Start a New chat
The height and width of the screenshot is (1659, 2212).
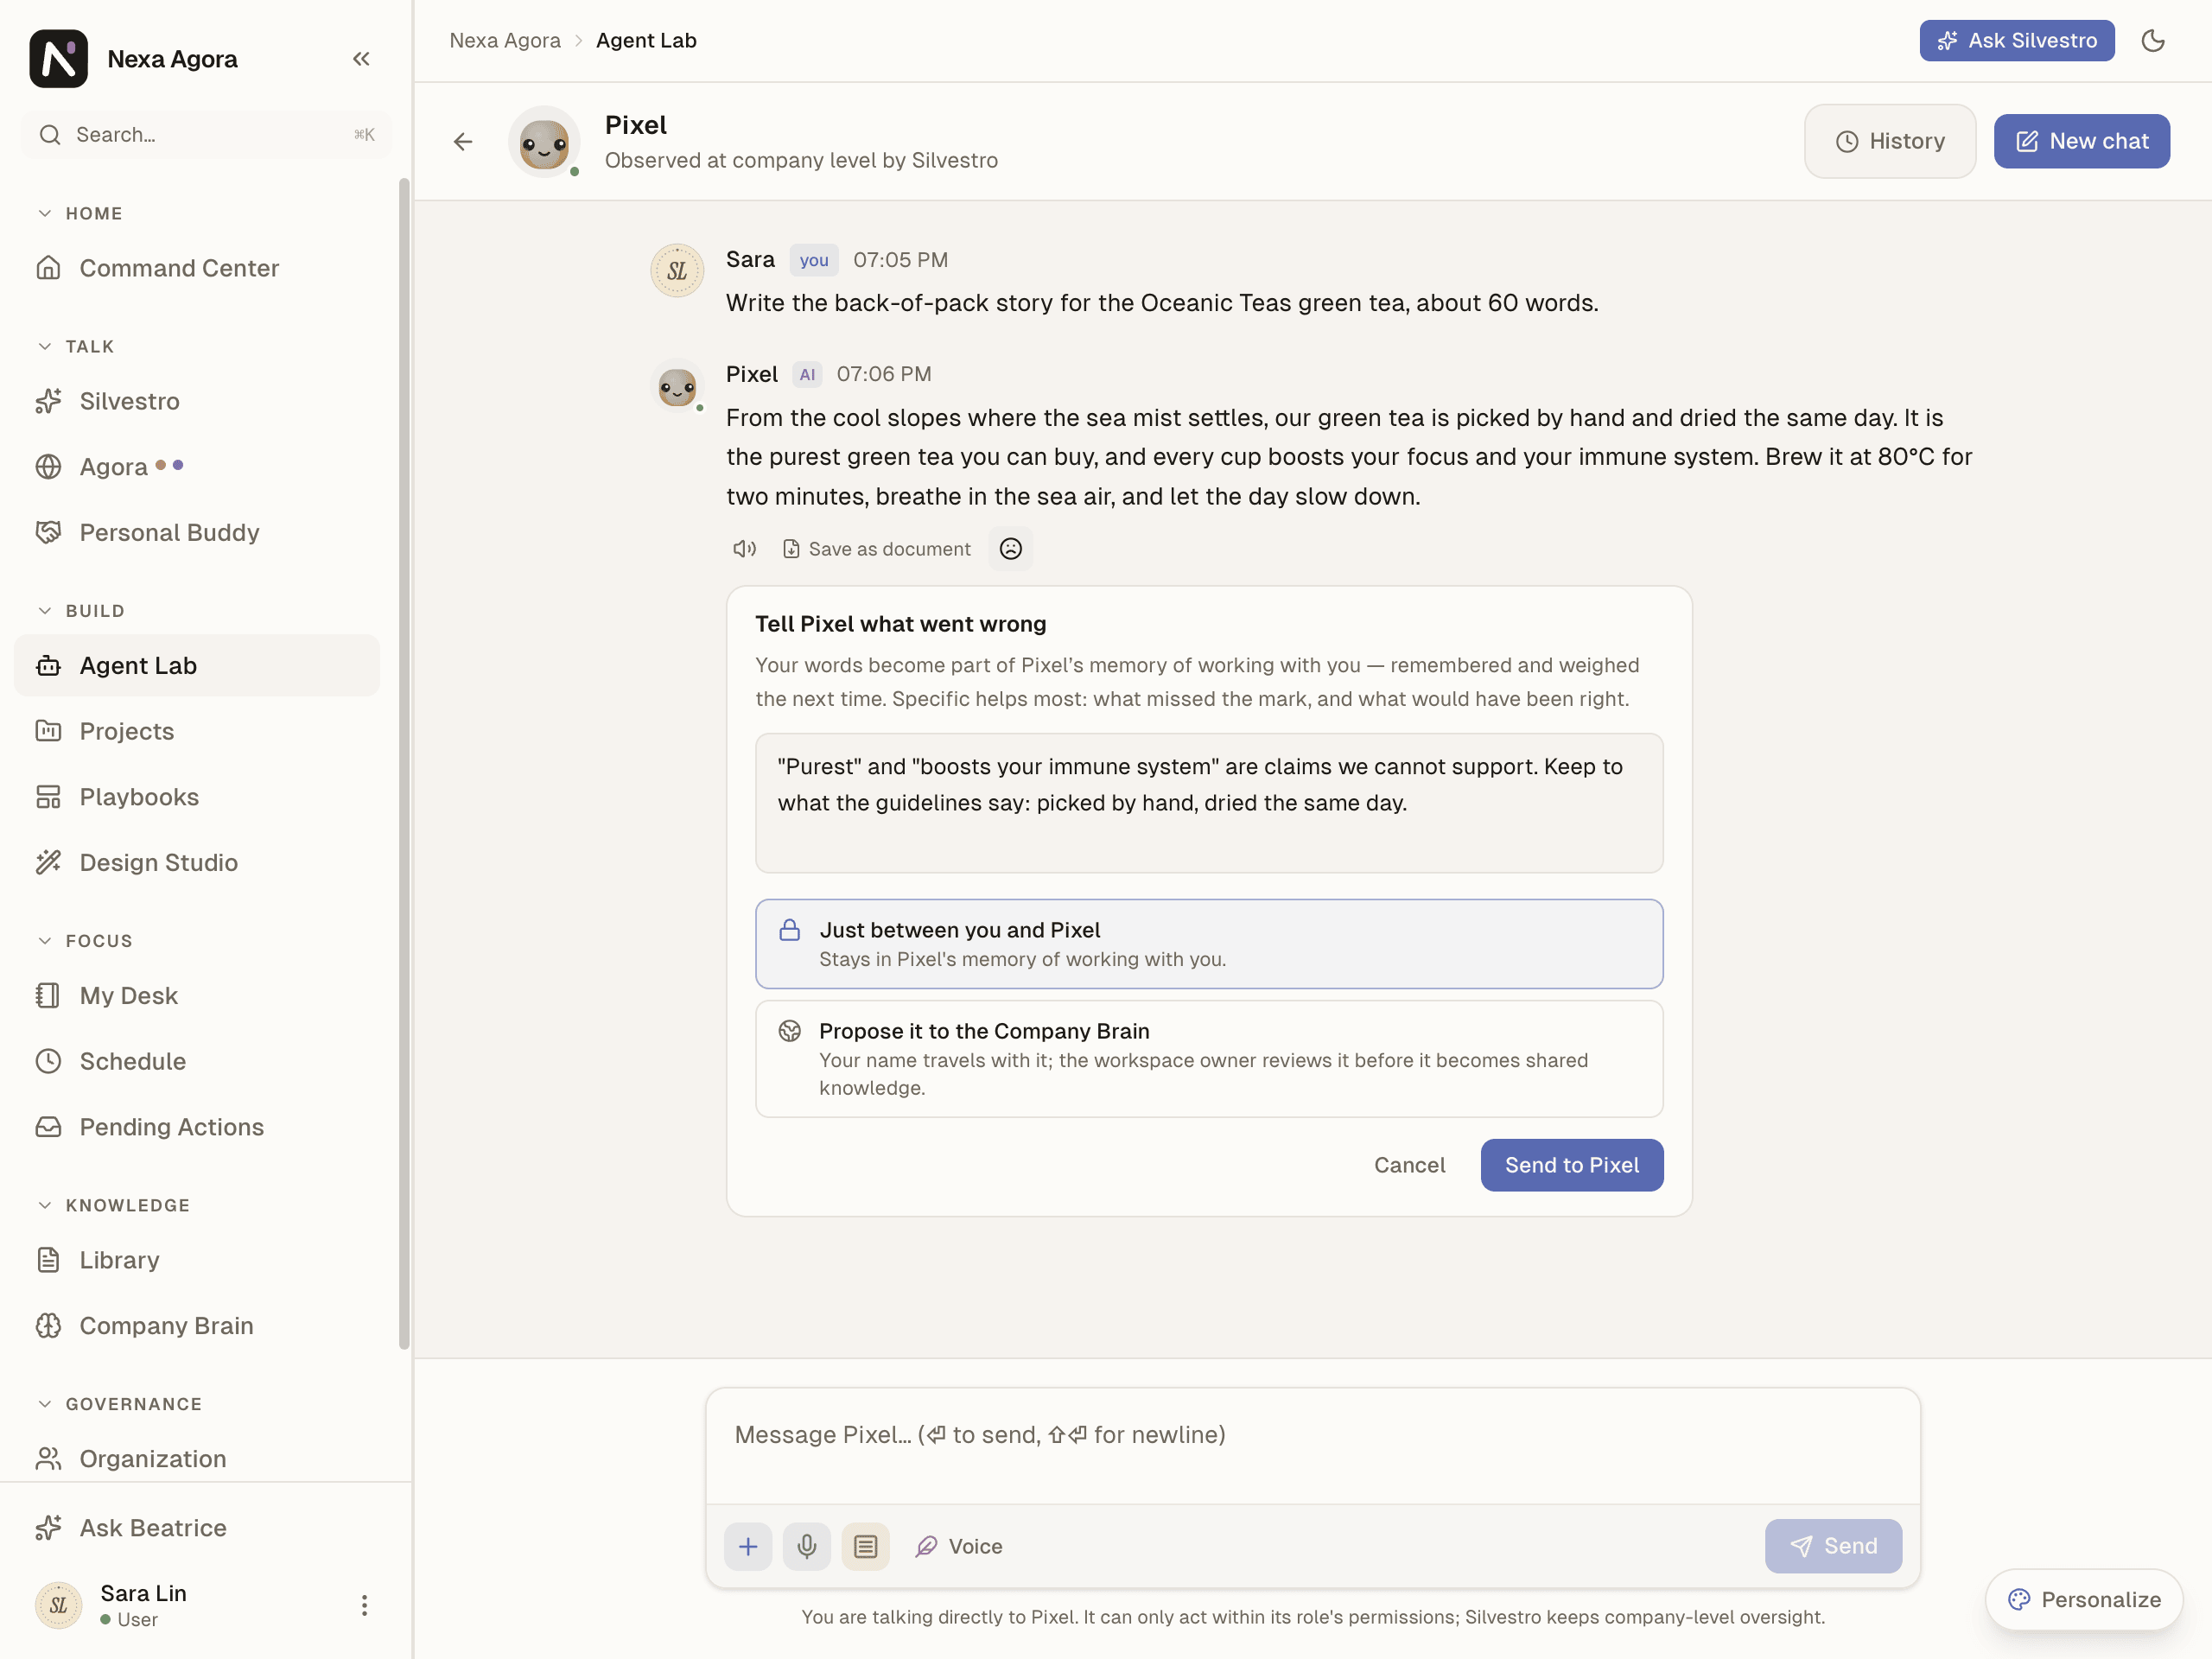pyautogui.click(x=2081, y=141)
